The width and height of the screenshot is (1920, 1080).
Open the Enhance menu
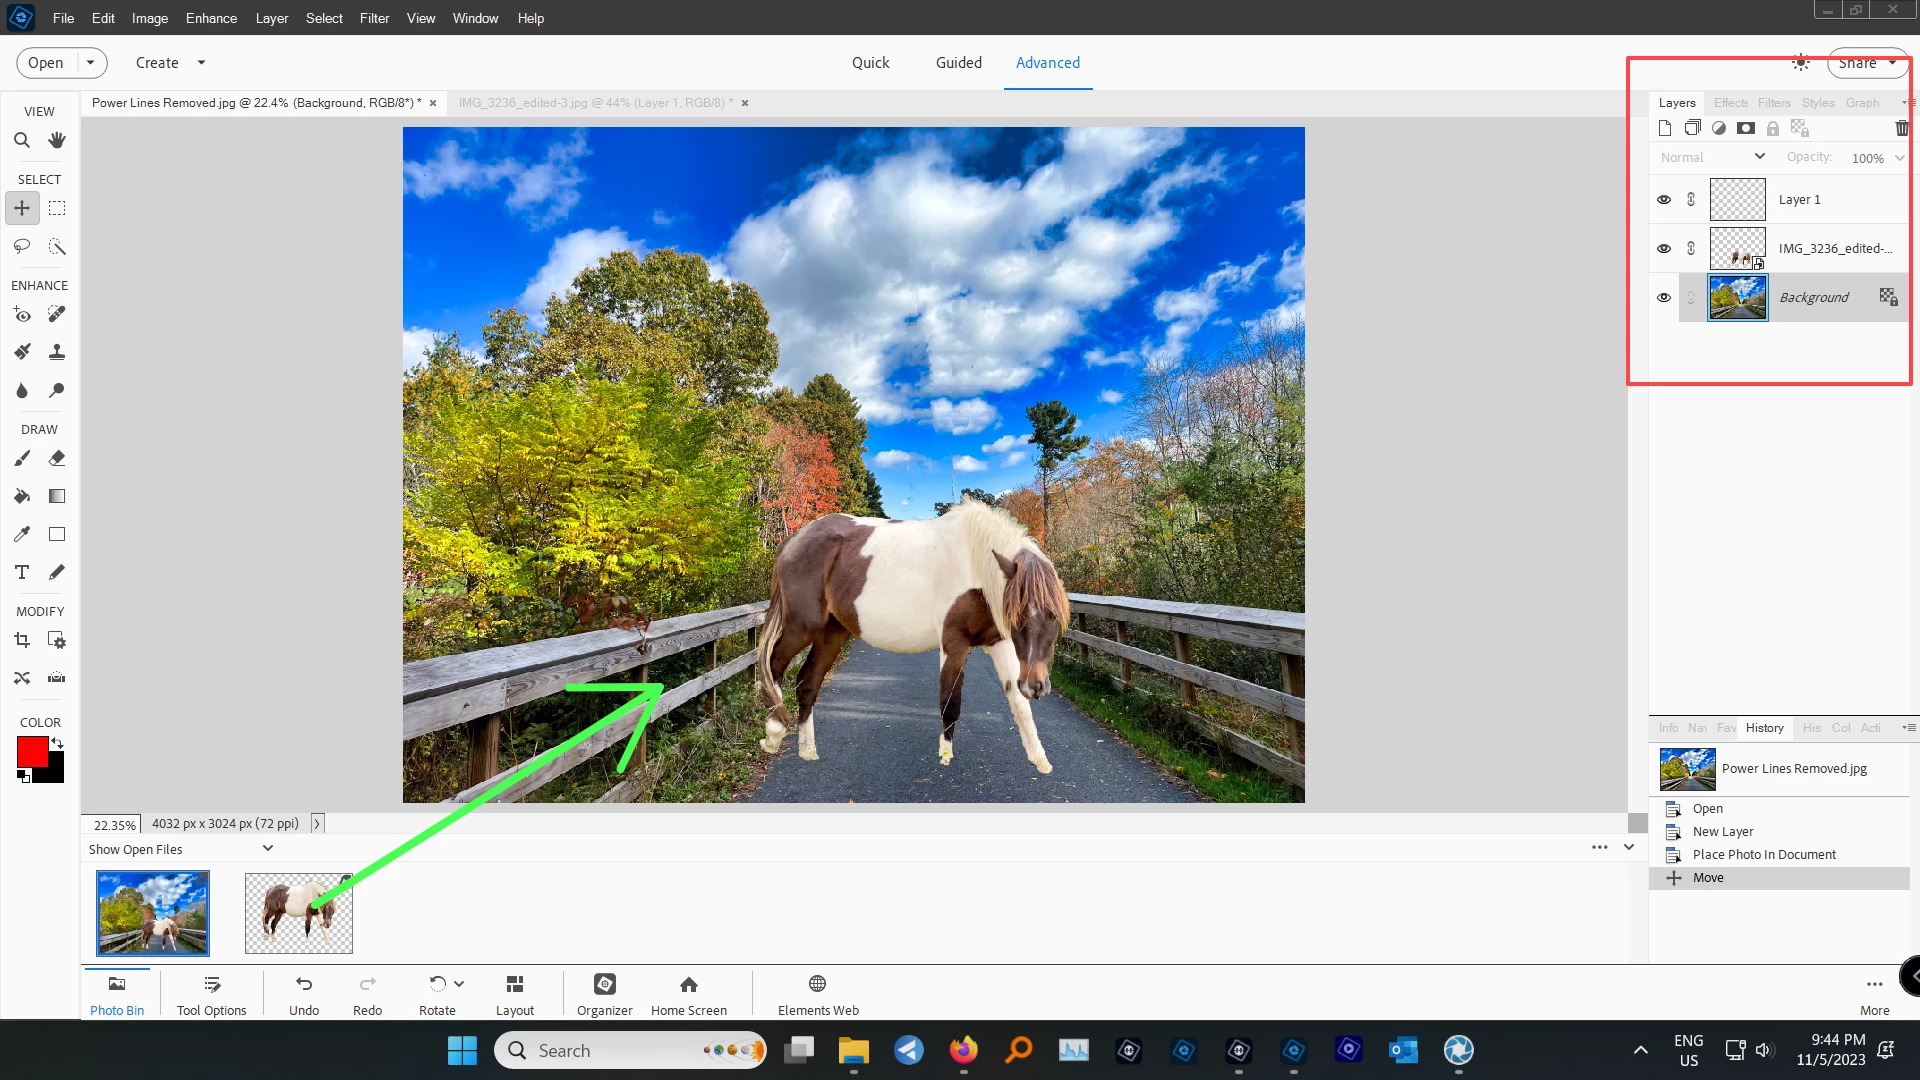coord(211,18)
